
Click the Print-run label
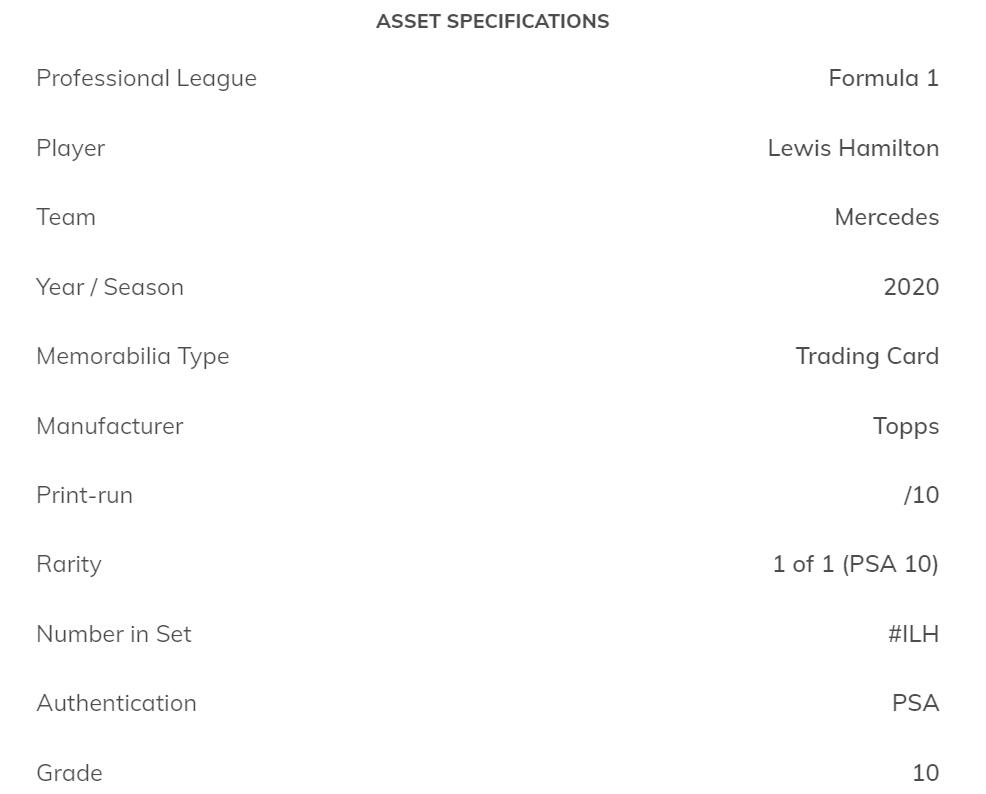84,495
